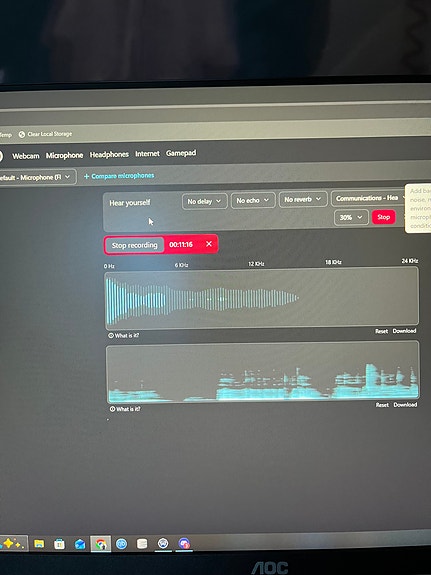Image resolution: width=431 pixels, height=575 pixels.
Task: Open the What is it info under spectrum
Action: [123, 336]
